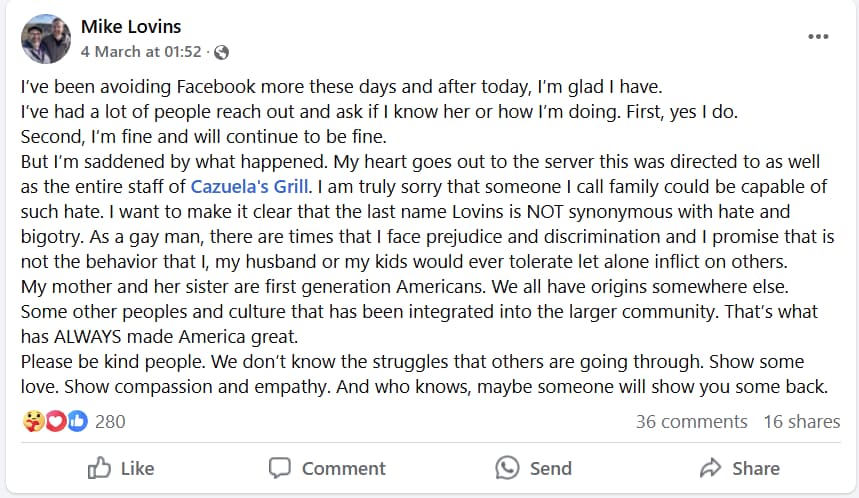Screen dimensions: 859x498
Task: Open the three-dot post options menu
Action: tap(818, 37)
